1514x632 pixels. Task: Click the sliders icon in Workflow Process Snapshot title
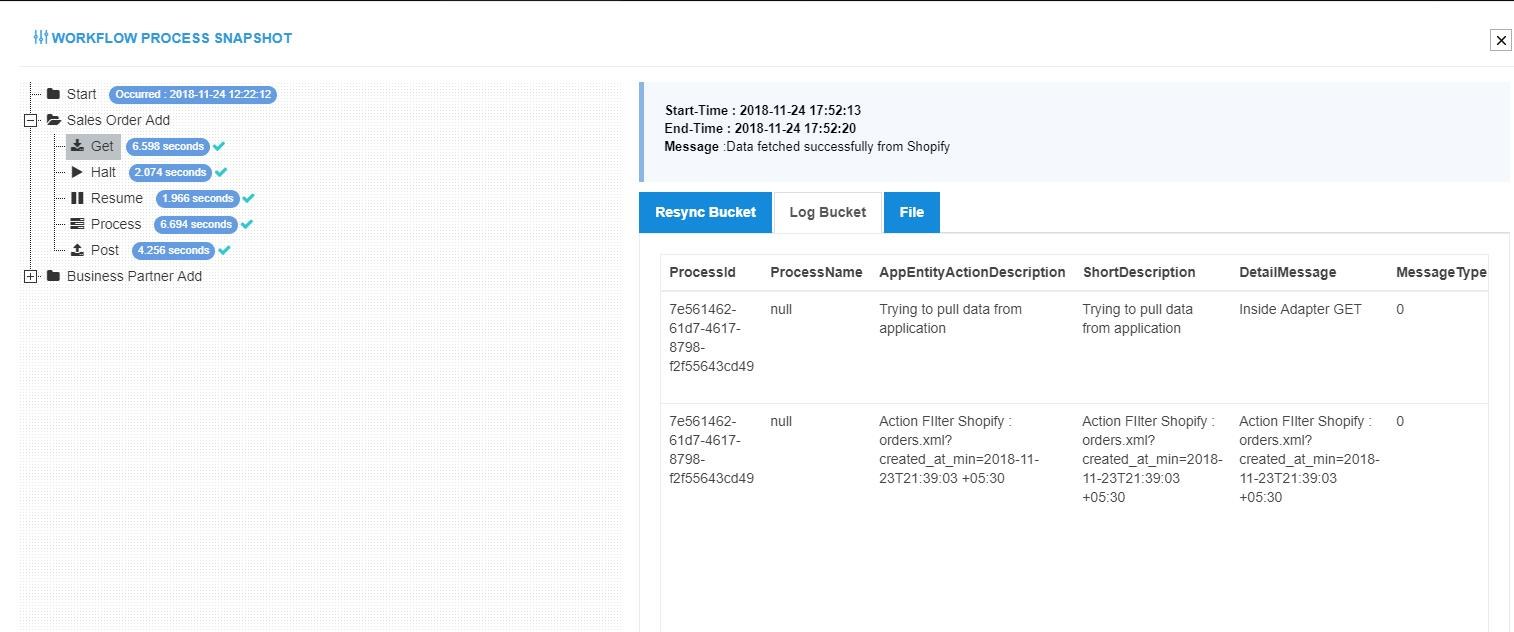40,38
